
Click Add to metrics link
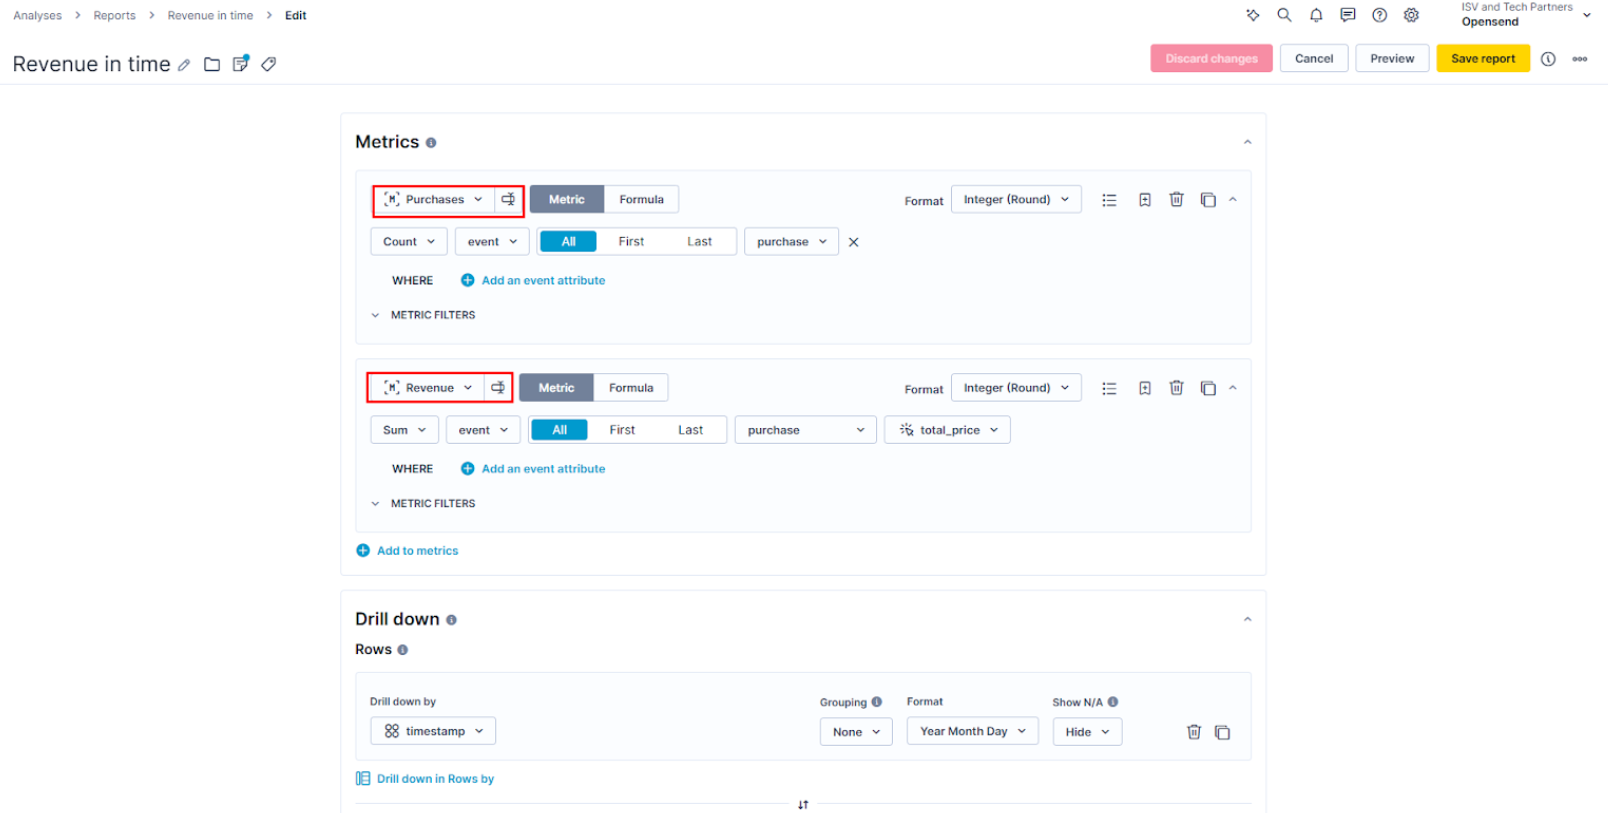tap(417, 551)
